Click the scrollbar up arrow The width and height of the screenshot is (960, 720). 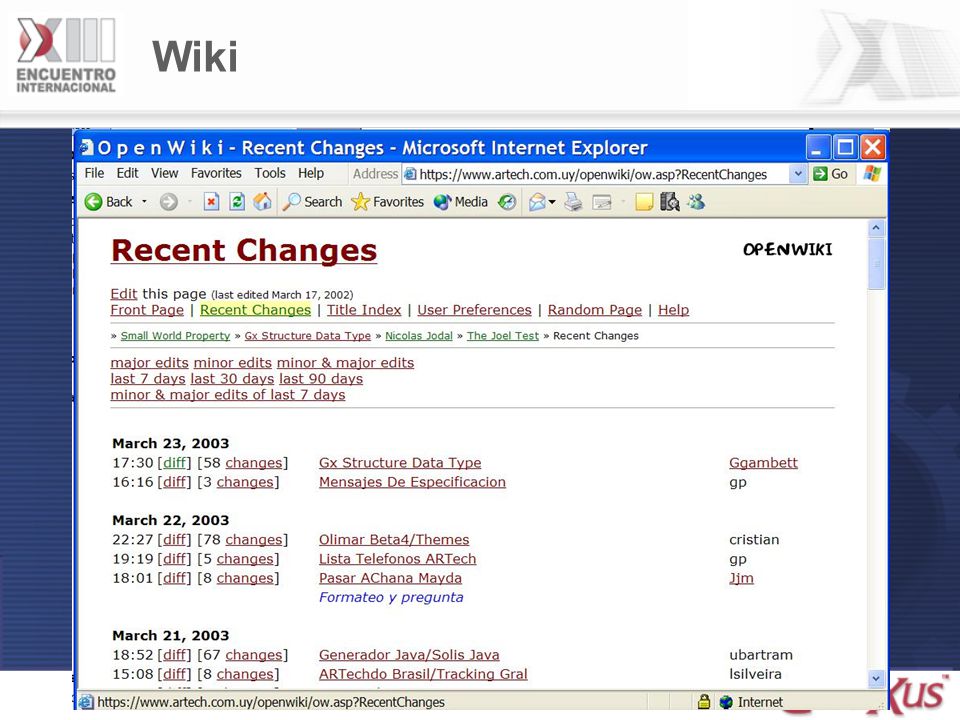(876, 228)
